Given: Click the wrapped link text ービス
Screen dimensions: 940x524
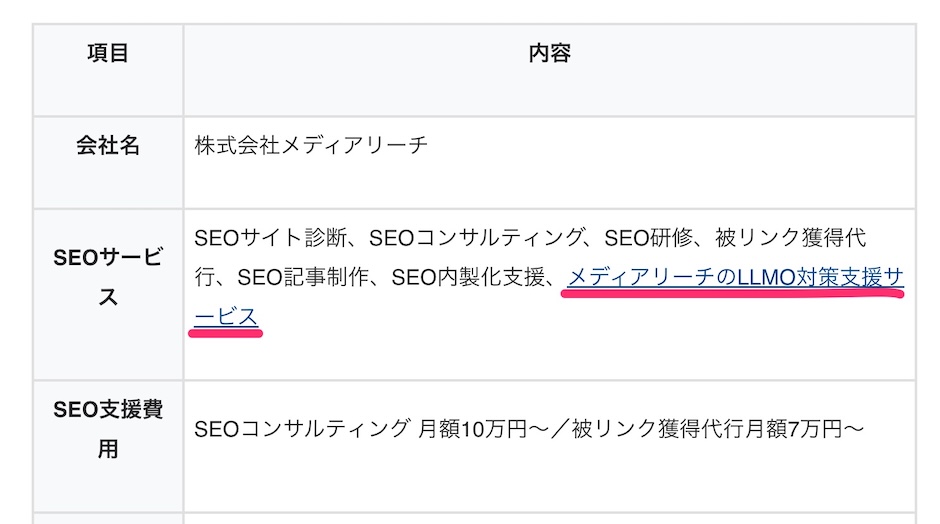Looking at the screenshot, I should click(226, 317).
